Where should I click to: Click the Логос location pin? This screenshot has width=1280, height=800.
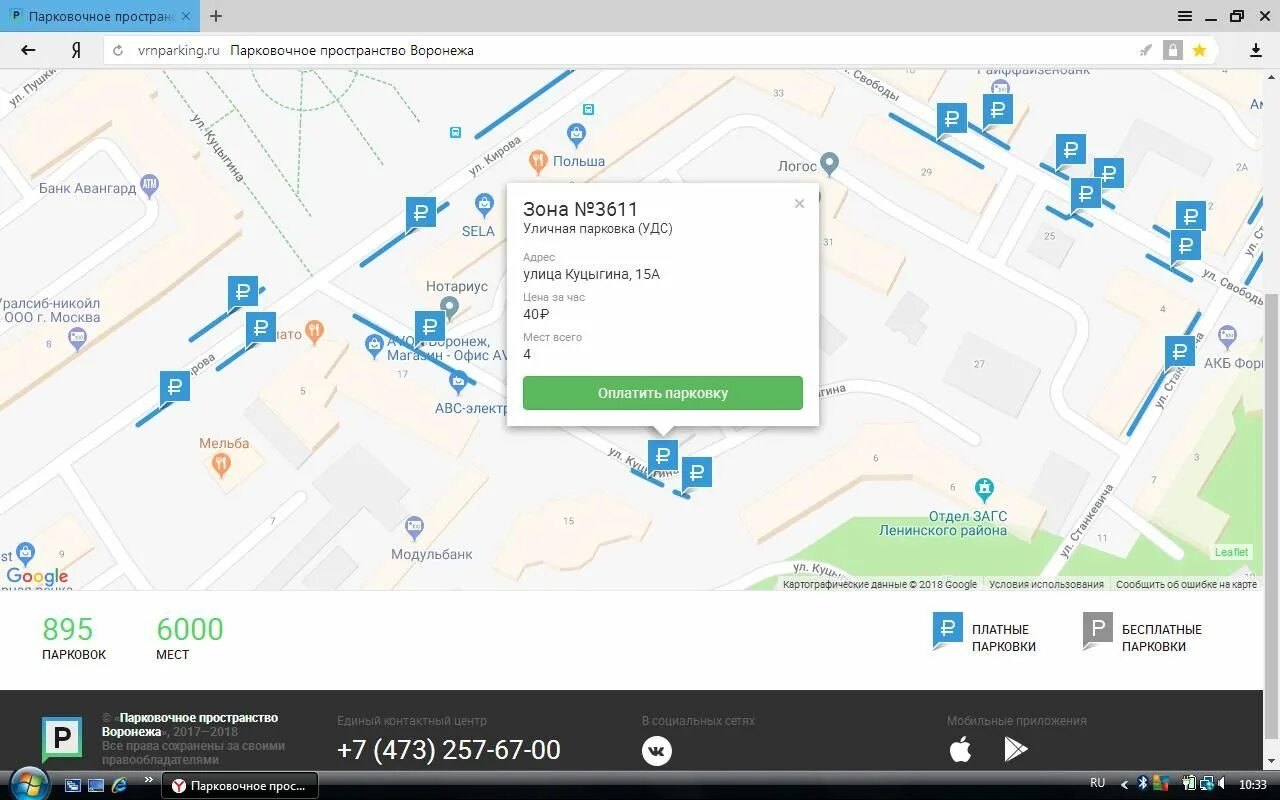(x=829, y=163)
